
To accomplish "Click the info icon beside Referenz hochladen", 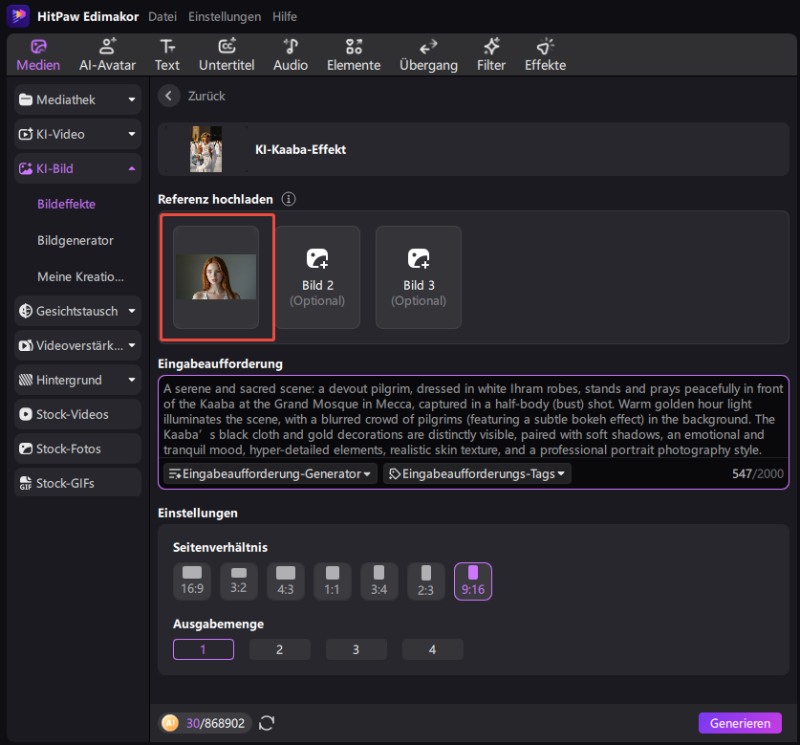I will 288,199.
